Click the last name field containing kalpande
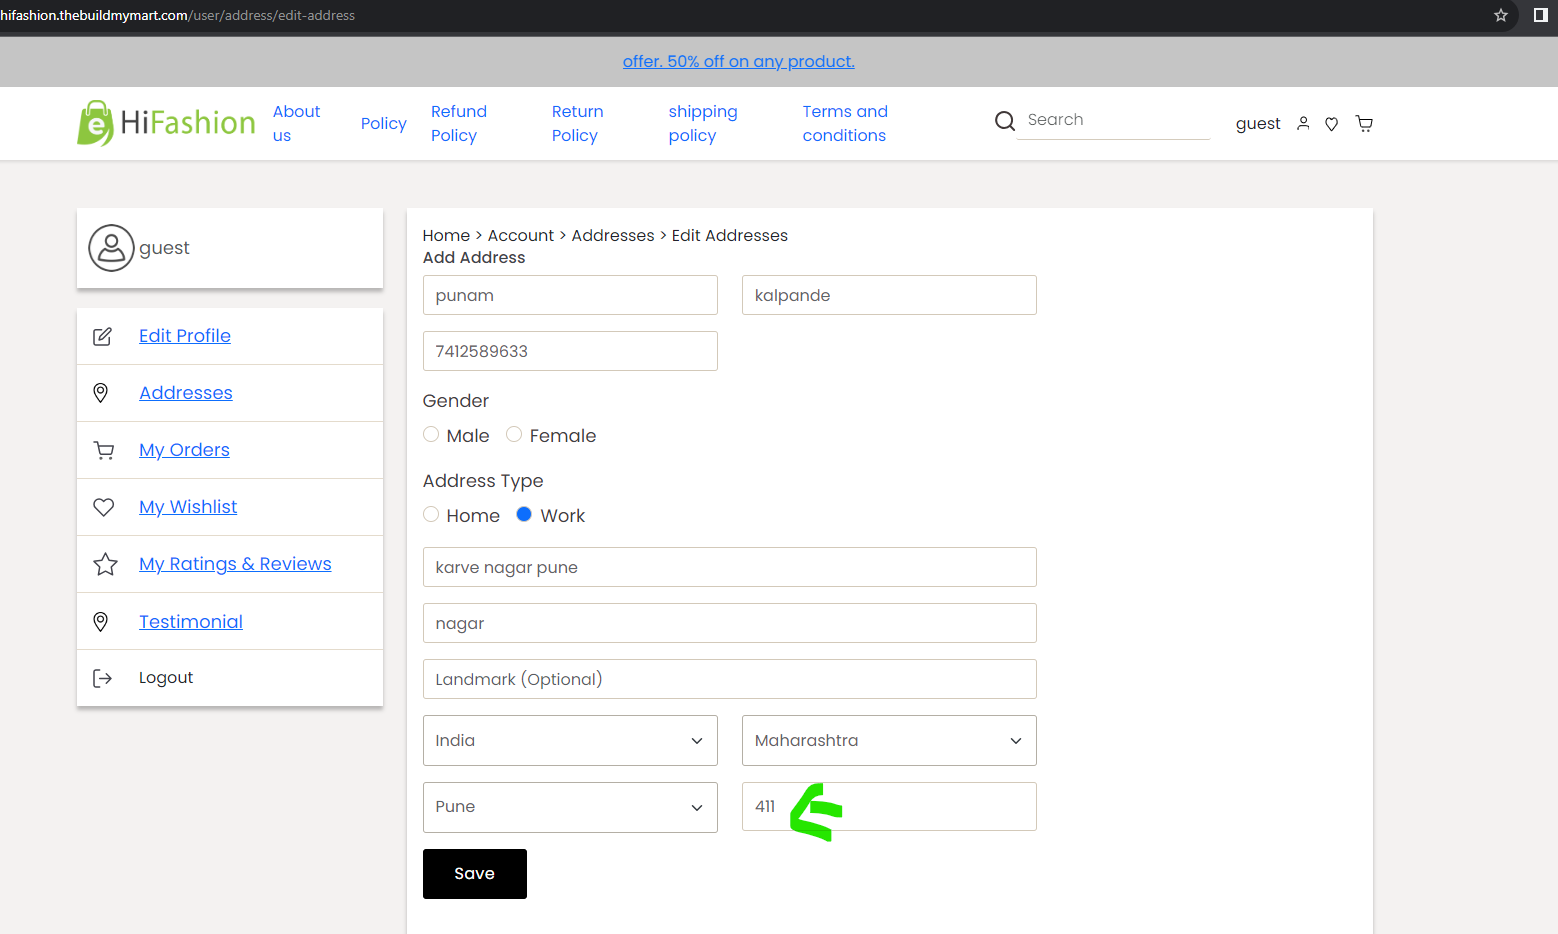1558x934 pixels. (889, 295)
